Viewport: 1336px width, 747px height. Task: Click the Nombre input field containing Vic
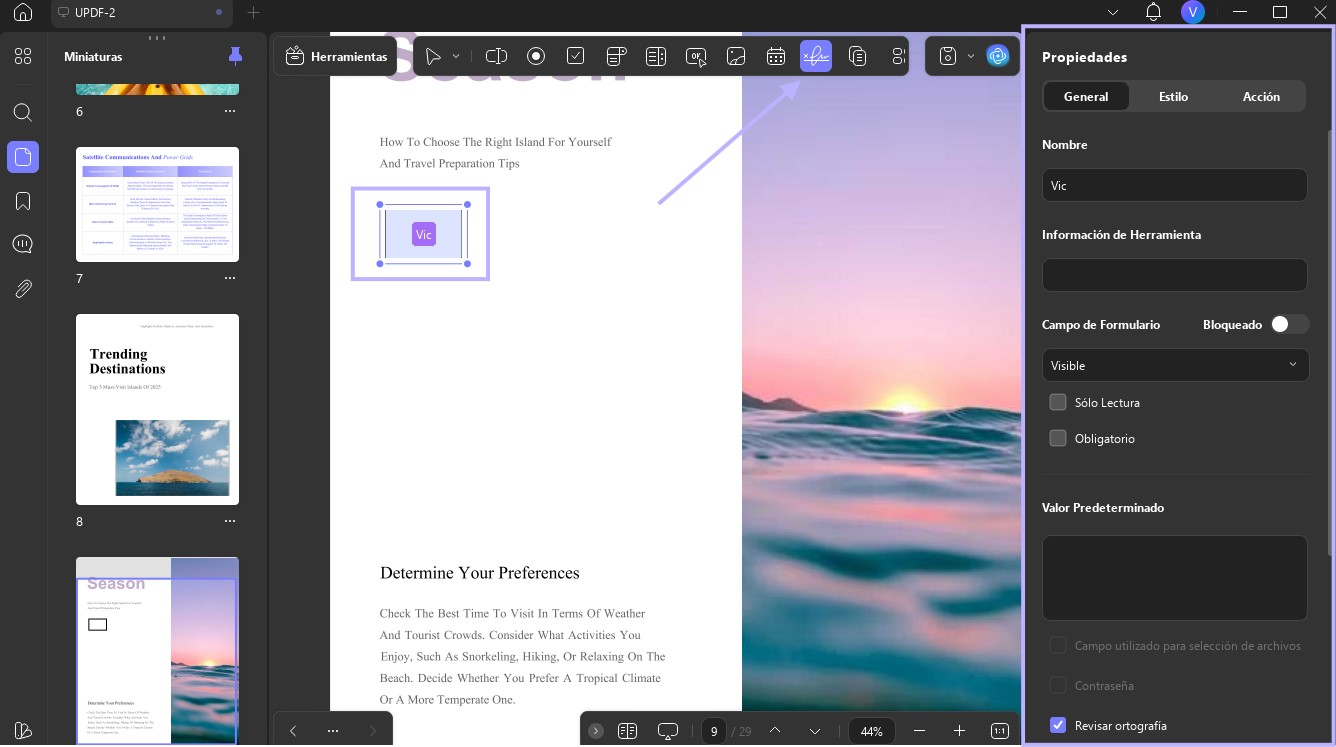pos(1175,185)
